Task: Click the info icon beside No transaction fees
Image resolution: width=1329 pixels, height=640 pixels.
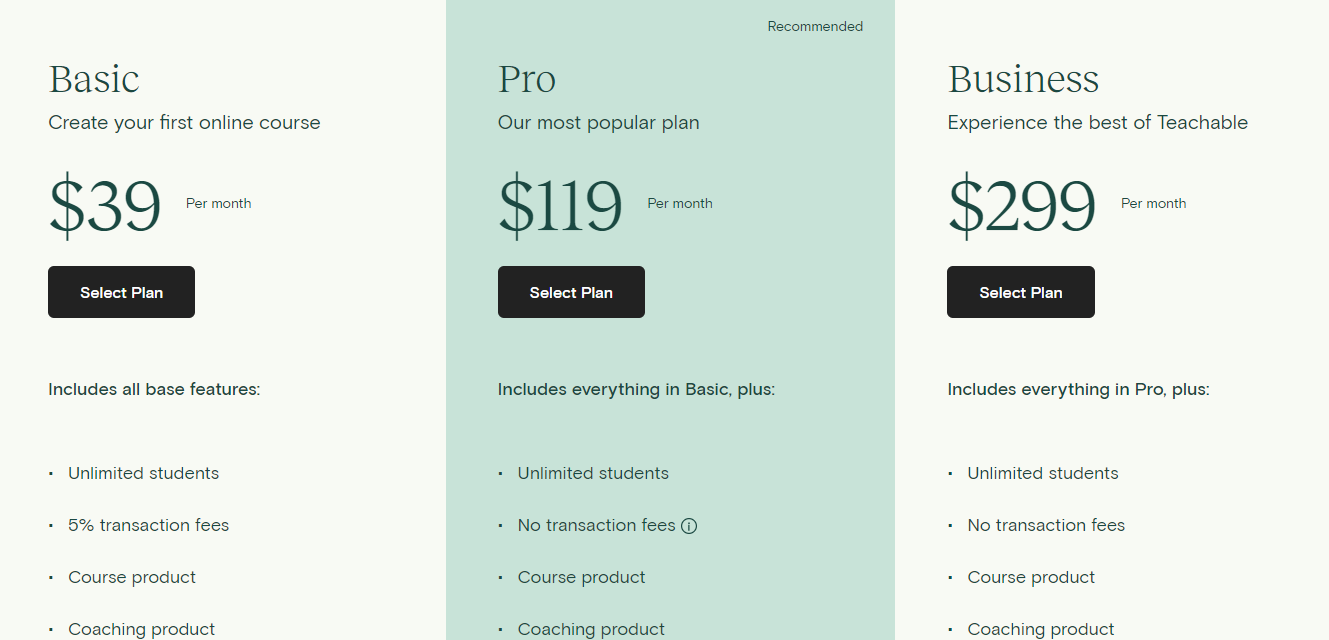Action: 689,526
